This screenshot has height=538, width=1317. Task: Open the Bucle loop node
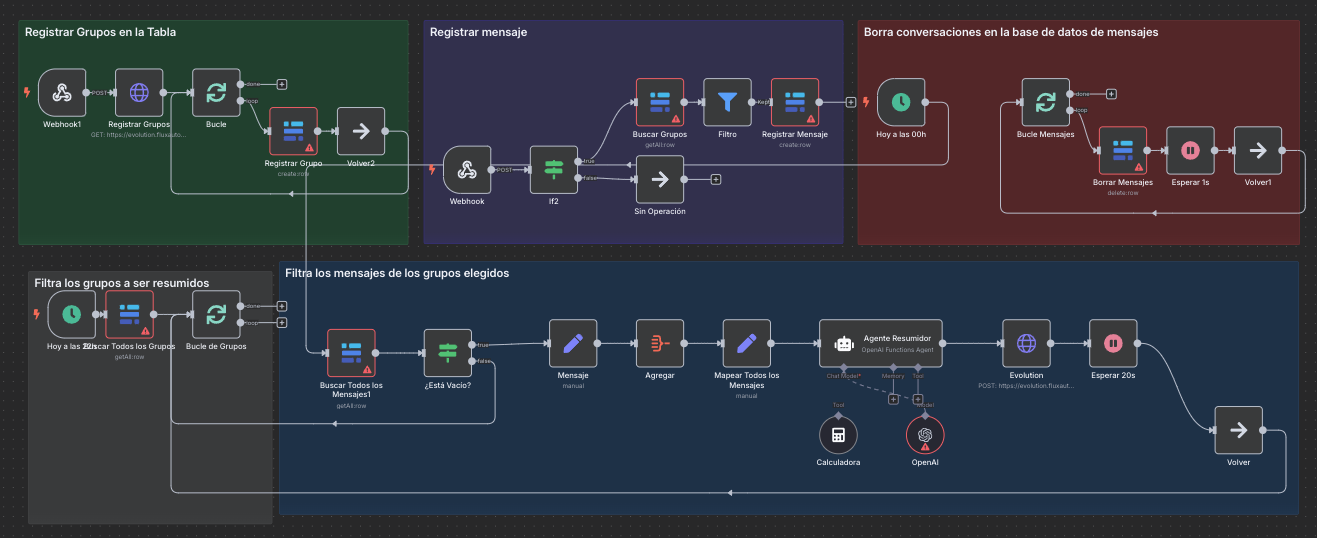(x=216, y=93)
